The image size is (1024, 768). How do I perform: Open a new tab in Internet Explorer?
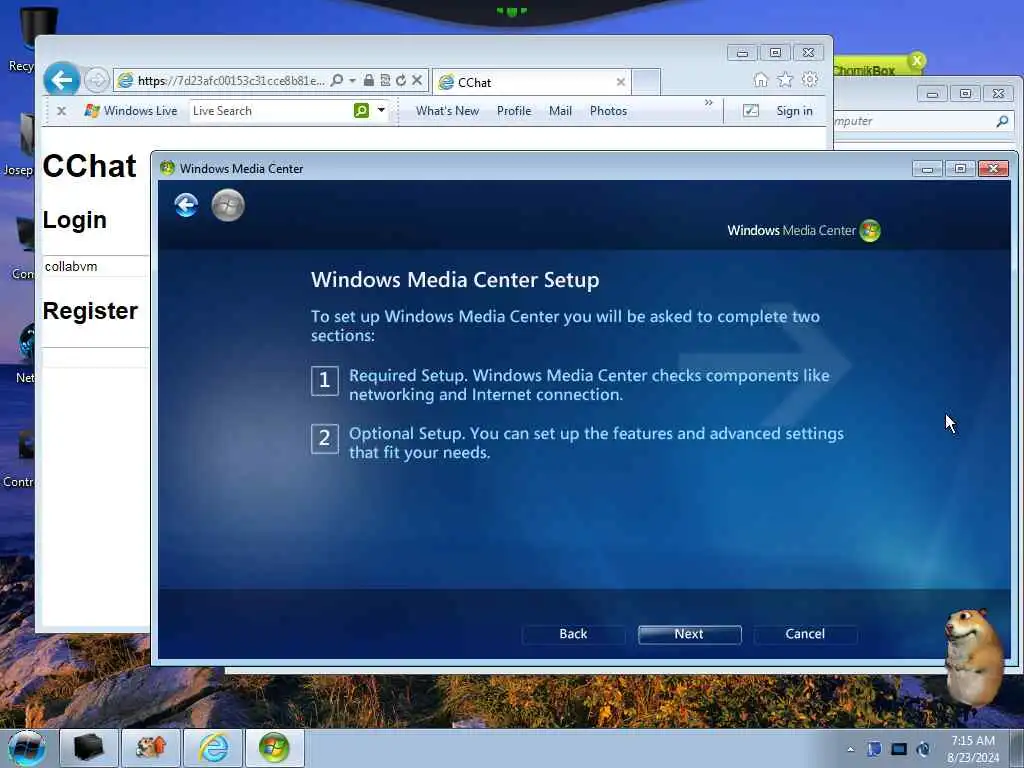(x=646, y=82)
